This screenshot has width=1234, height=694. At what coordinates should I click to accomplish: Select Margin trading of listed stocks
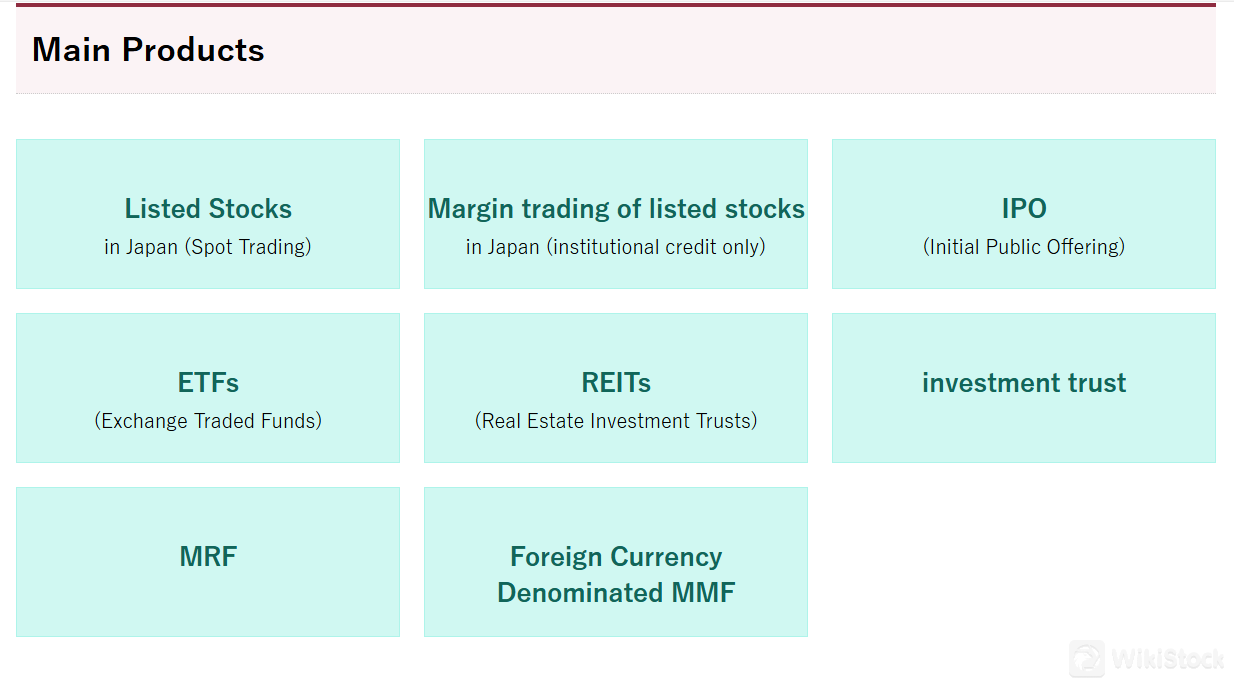pyautogui.click(x=616, y=209)
